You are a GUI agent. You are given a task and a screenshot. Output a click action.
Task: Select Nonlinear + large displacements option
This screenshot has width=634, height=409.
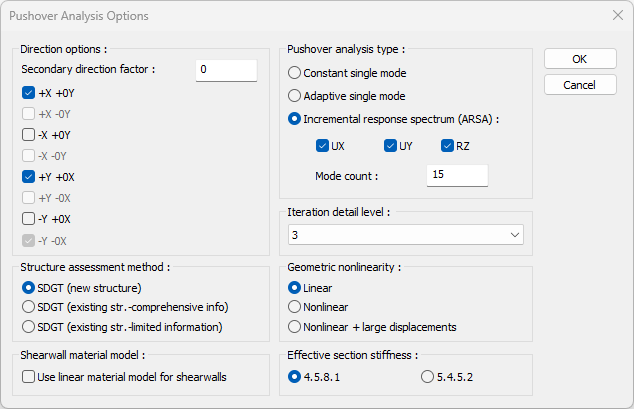[295, 326]
